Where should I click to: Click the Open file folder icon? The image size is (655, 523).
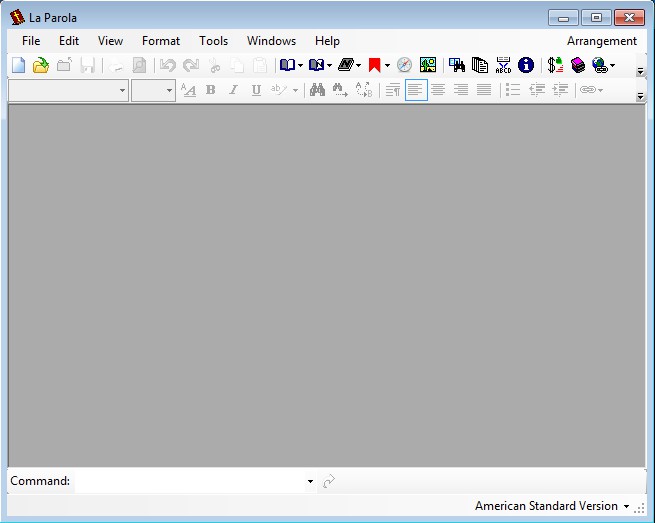[40, 65]
